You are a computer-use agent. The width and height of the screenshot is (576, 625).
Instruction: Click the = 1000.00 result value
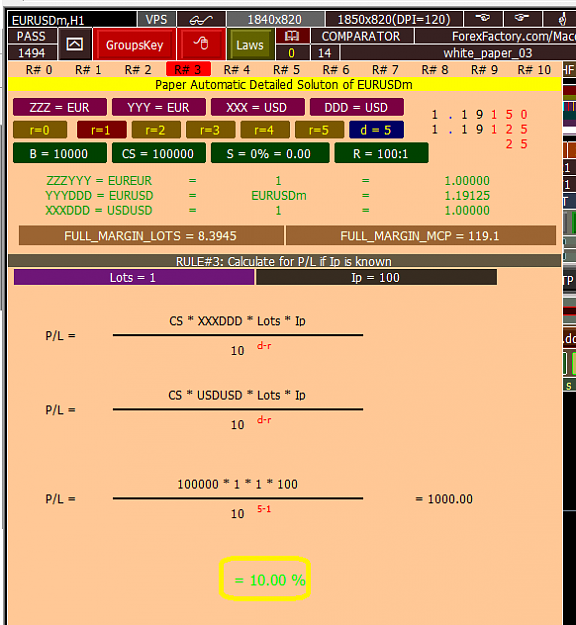coord(444,499)
